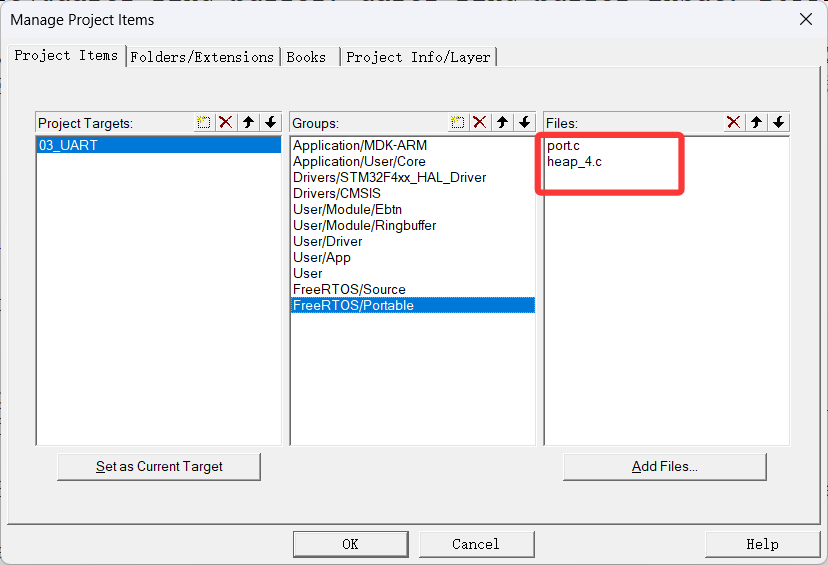Click the Add Files button

[x=664, y=466]
